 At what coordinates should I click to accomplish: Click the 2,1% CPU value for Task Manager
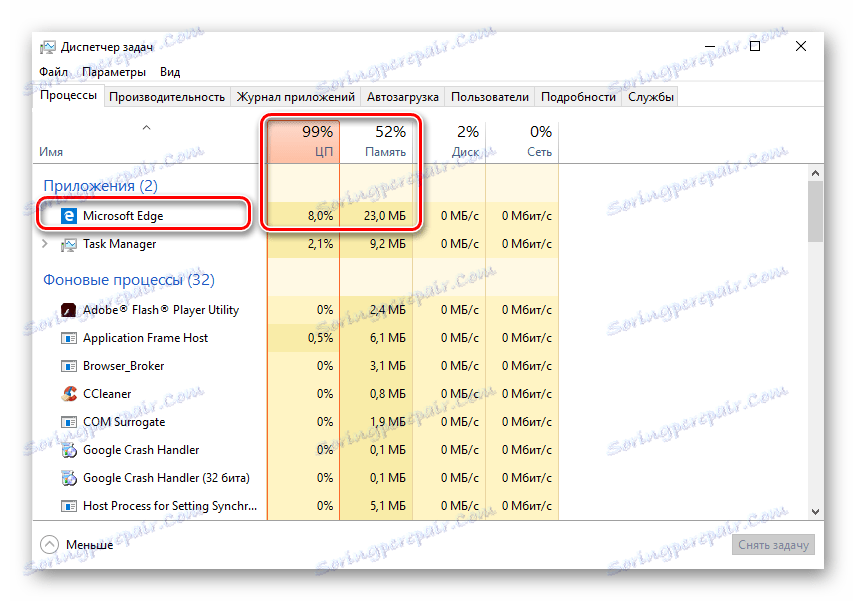[x=320, y=244]
